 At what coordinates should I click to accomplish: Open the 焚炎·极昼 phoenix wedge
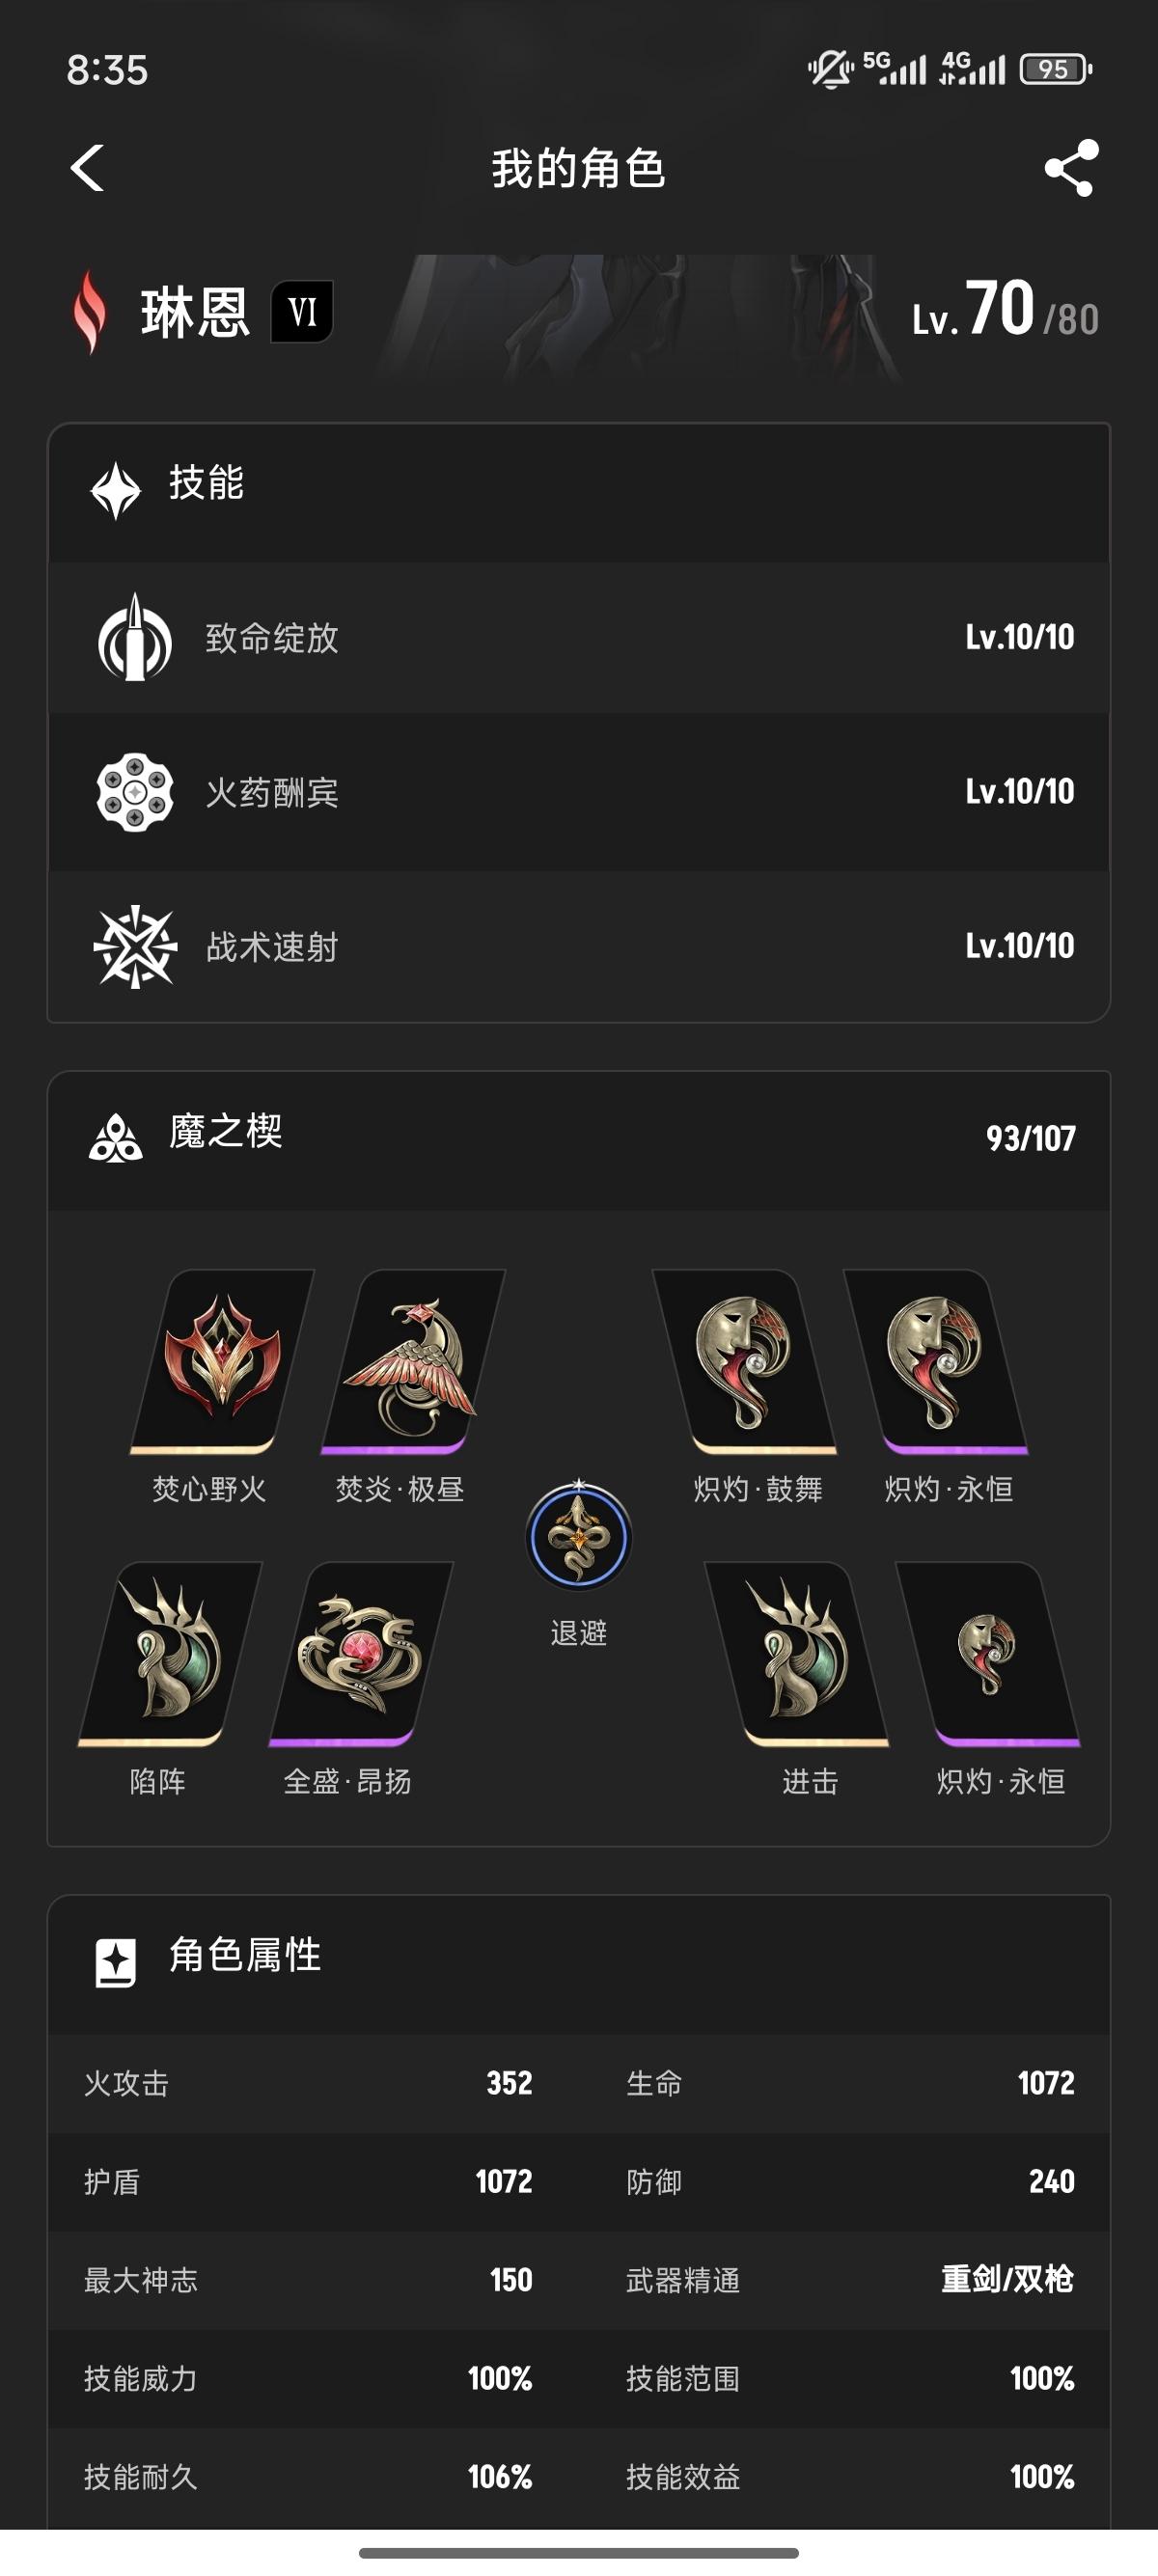pyautogui.click(x=413, y=1360)
